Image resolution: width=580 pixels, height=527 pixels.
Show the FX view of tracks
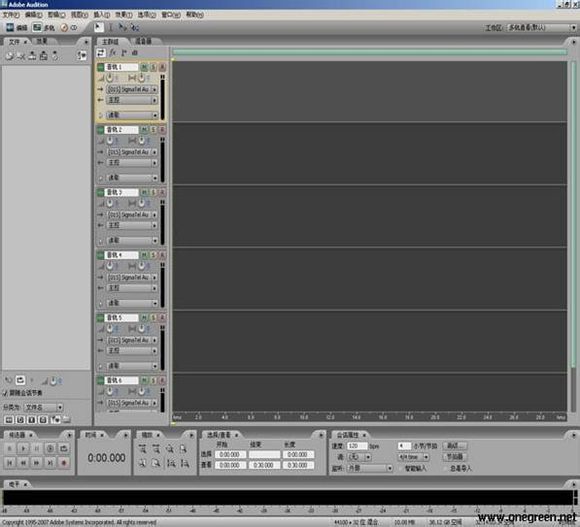[112, 53]
